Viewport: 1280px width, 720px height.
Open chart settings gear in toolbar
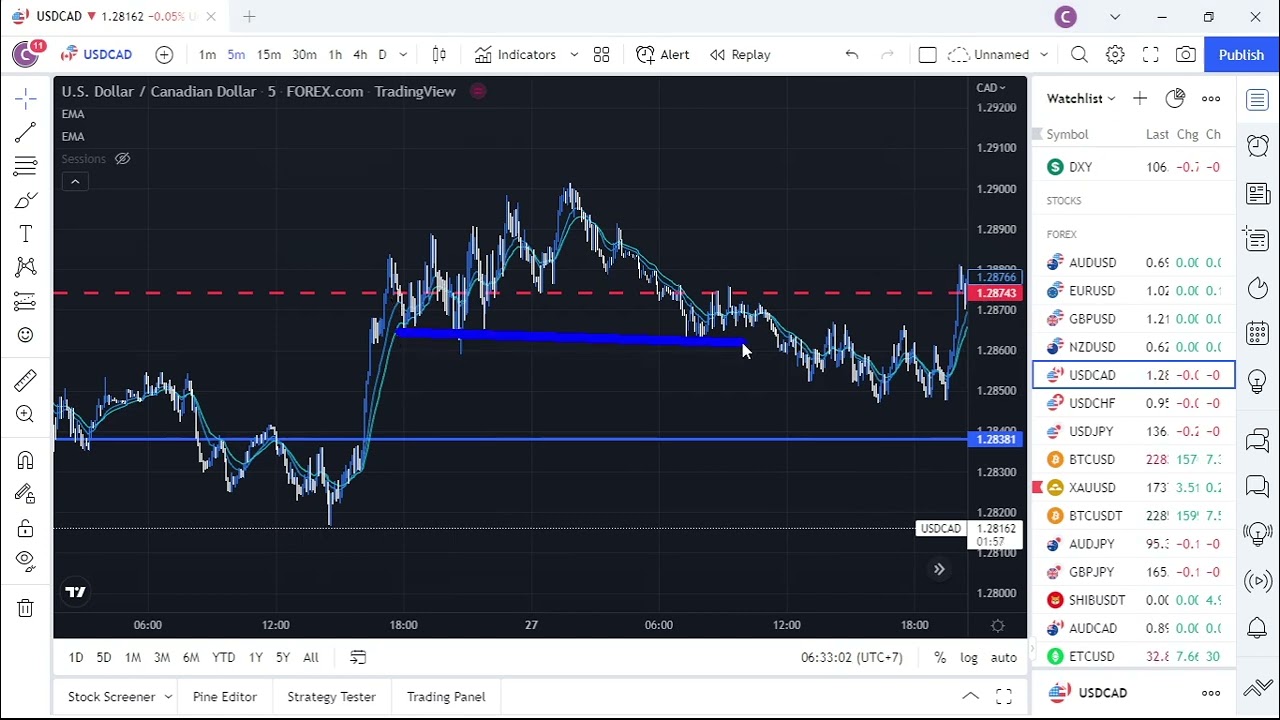(x=1115, y=55)
